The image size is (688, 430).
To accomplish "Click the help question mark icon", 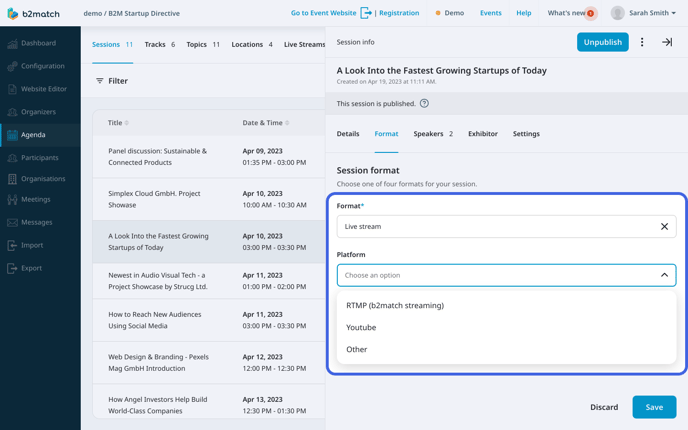I will (424, 104).
